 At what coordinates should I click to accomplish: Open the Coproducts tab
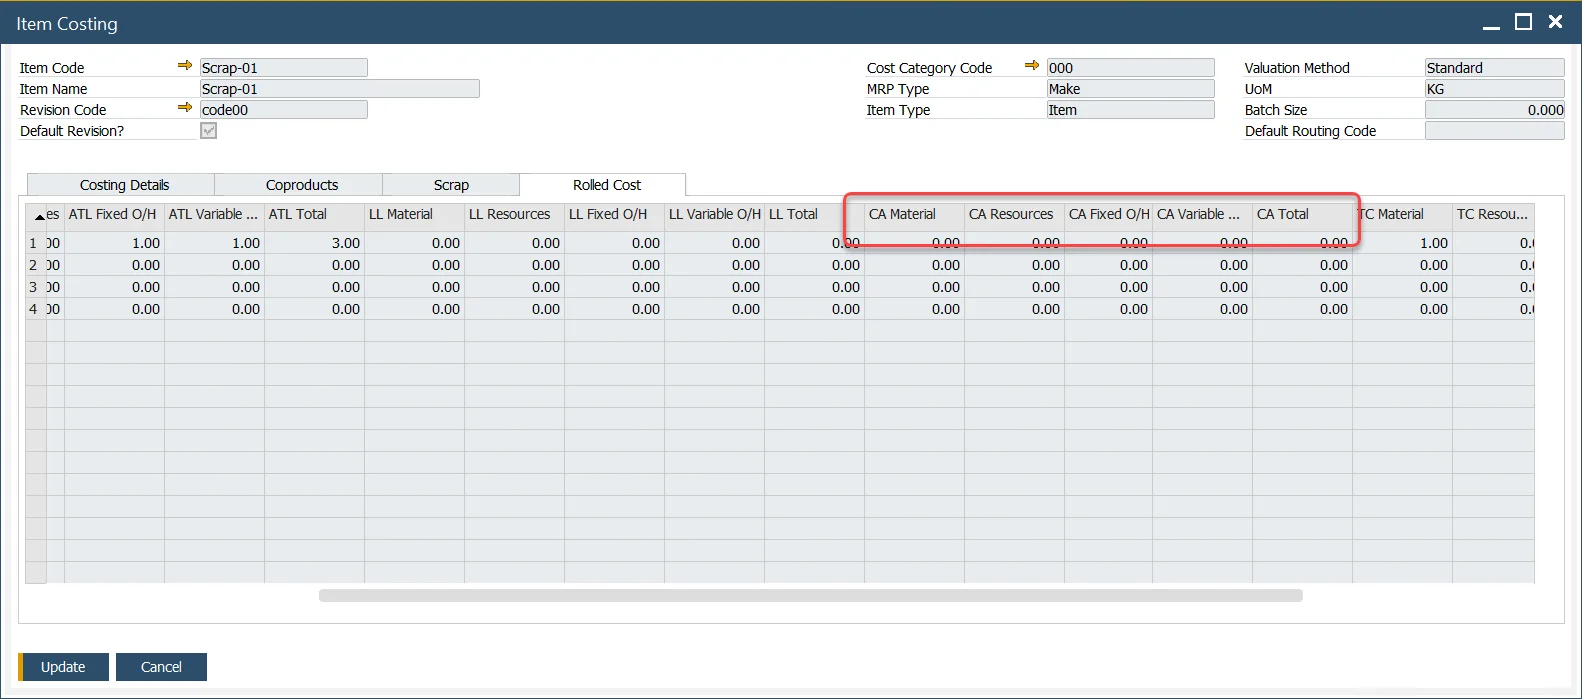(301, 185)
